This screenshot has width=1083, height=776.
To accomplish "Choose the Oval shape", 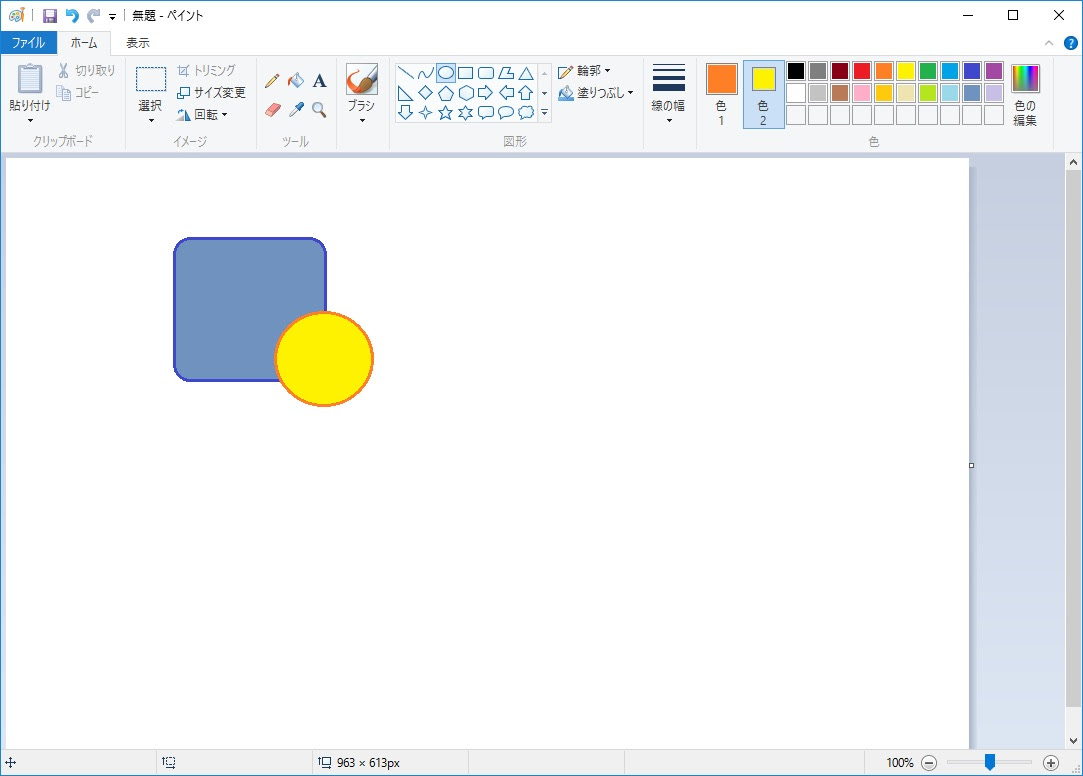I will 445,72.
